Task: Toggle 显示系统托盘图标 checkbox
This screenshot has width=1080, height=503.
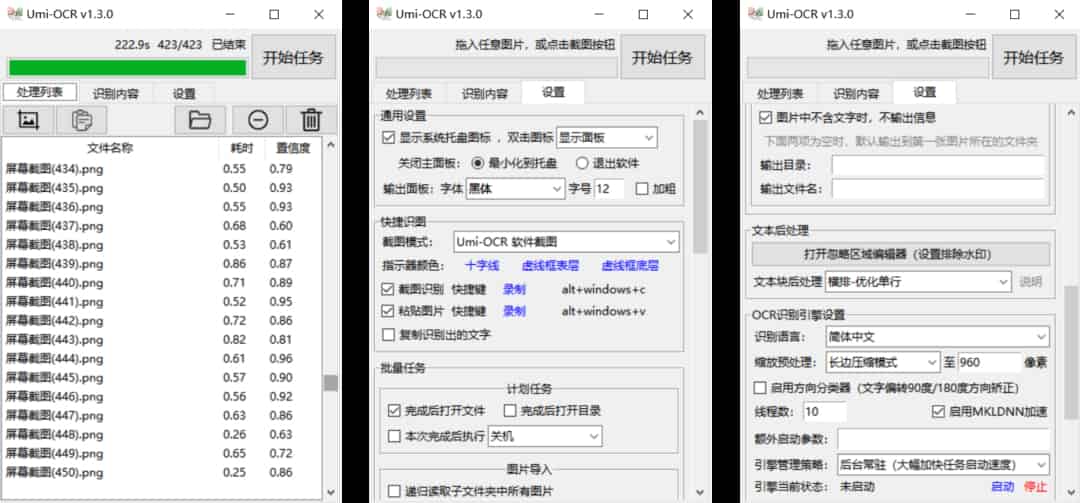Action: click(x=388, y=137)
